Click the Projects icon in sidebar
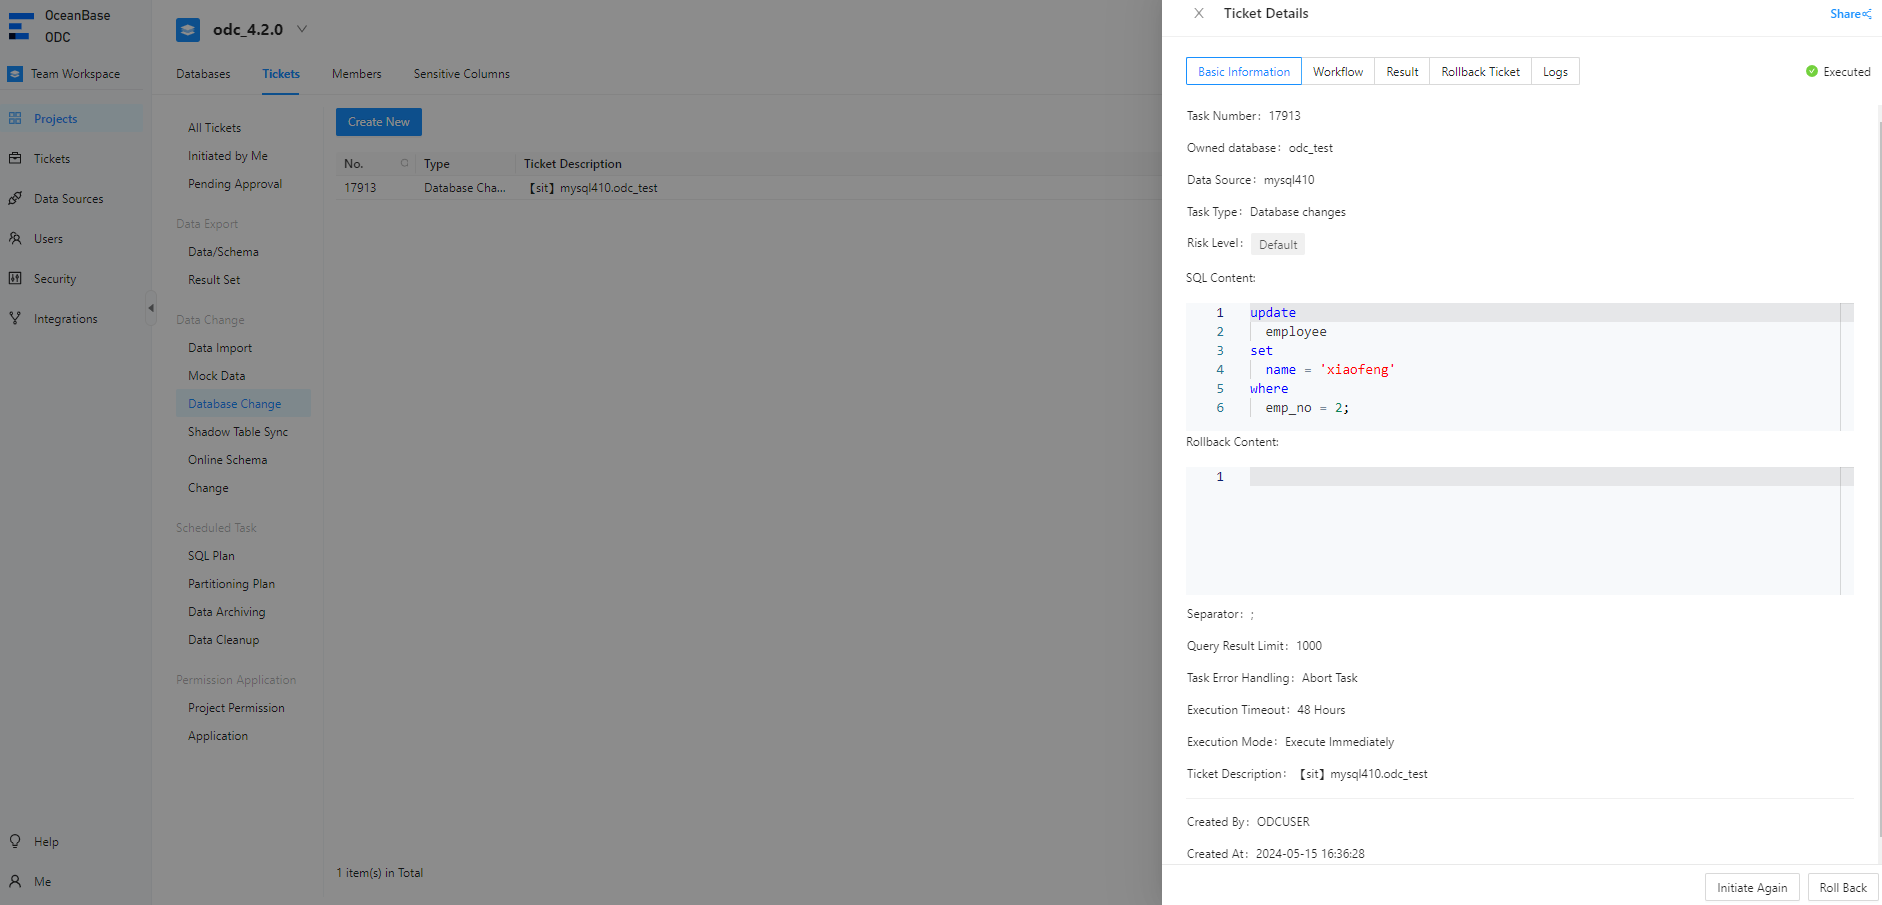The height and width of the screenshot is (905, 1882). 15,119
